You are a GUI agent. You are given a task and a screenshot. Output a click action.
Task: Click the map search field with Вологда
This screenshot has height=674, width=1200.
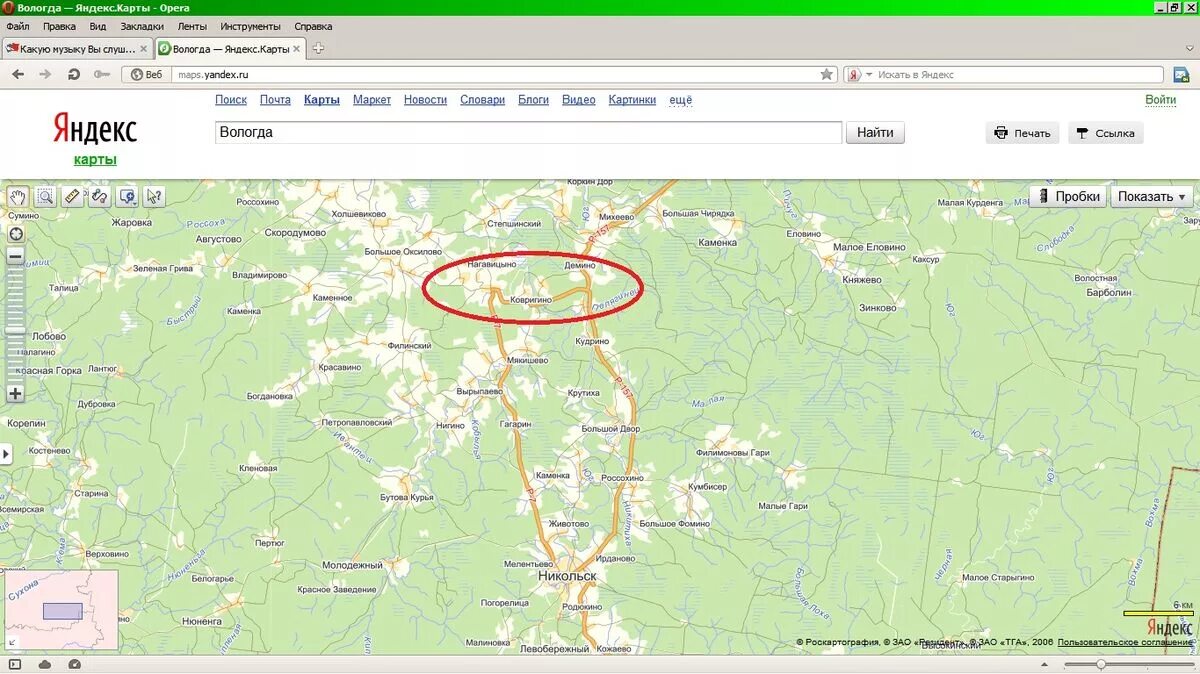(x=528, y=132)
